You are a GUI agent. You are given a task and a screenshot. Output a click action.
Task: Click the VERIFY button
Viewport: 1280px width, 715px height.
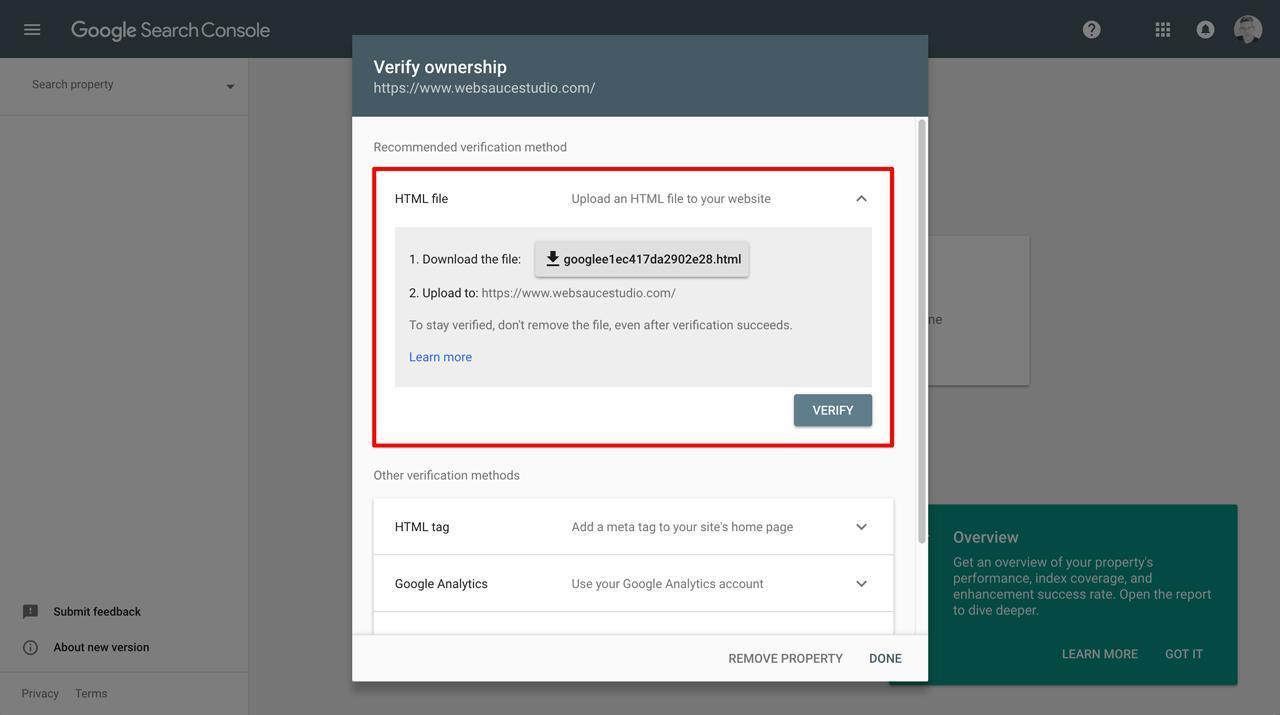point(833,410)
